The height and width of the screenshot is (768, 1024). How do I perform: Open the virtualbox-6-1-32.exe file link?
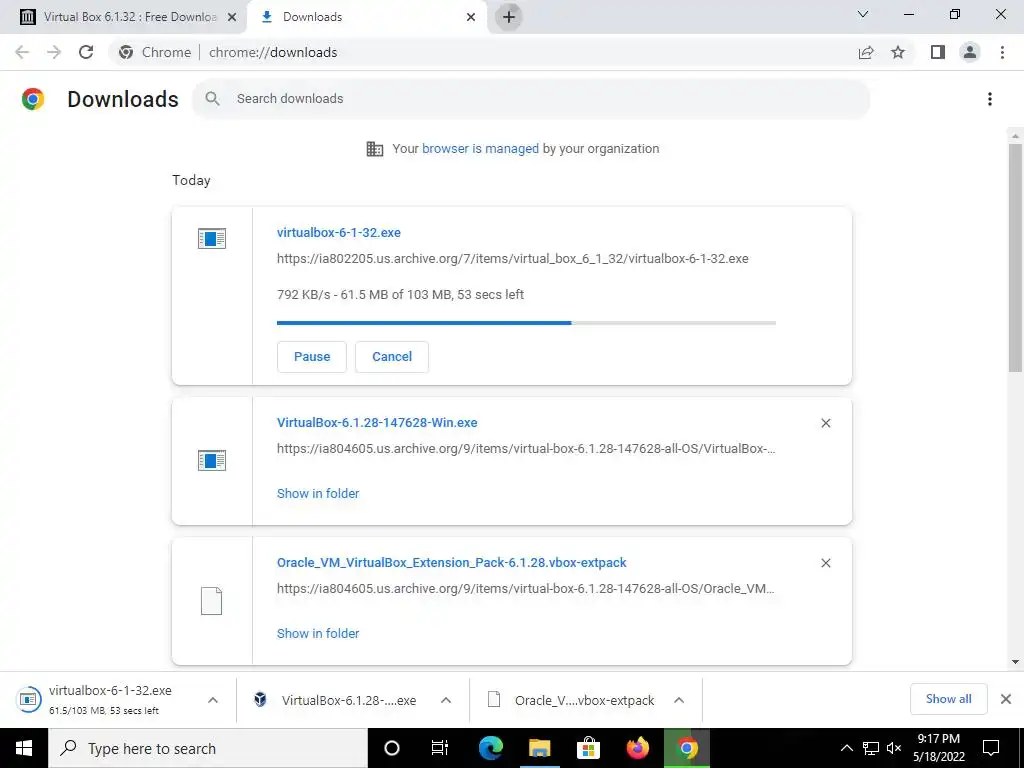[x=339, y=232]
